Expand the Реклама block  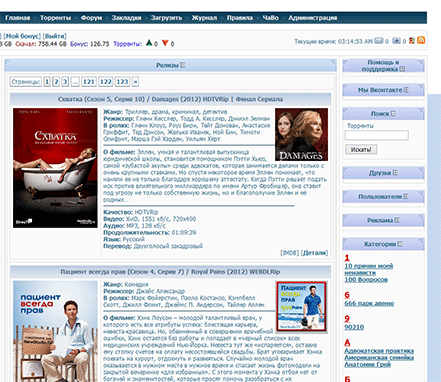tap(397, 220)
